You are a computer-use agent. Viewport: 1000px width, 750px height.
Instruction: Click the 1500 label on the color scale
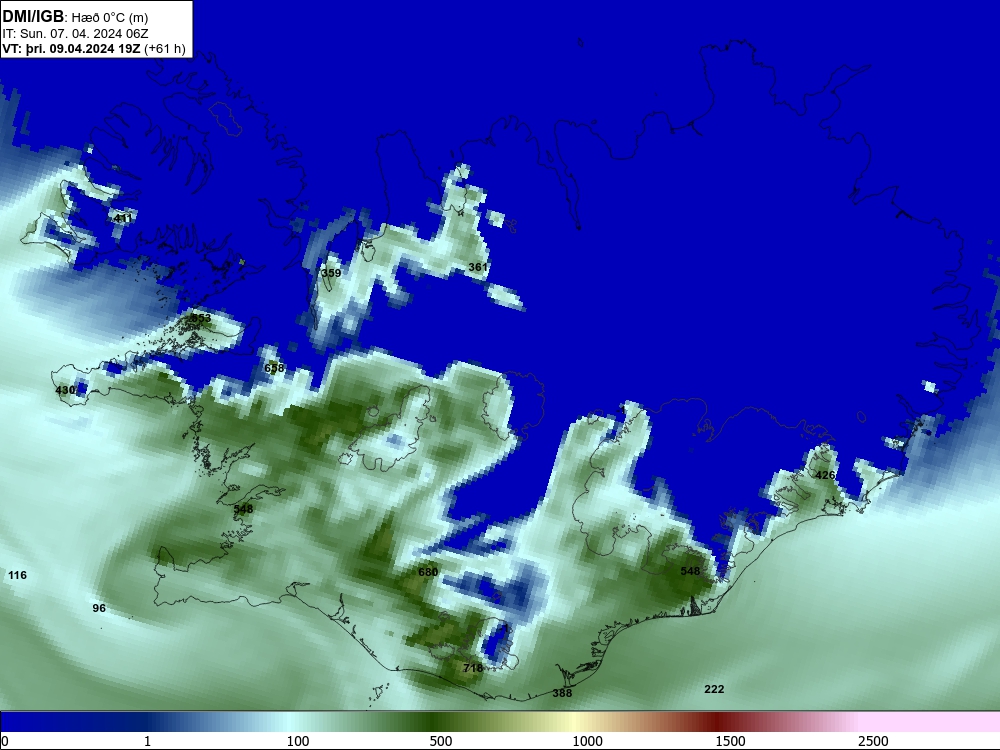click(730, 741)
